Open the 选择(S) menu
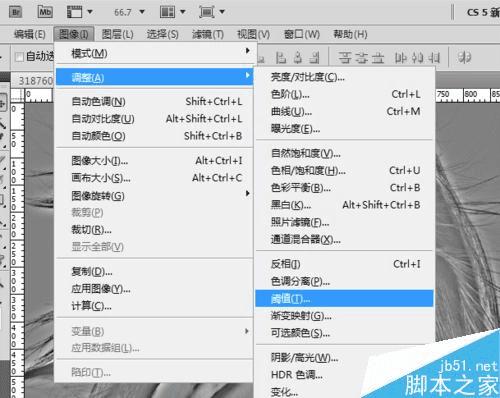Viewport: 500px width, 398px height. tap(163, 34)
